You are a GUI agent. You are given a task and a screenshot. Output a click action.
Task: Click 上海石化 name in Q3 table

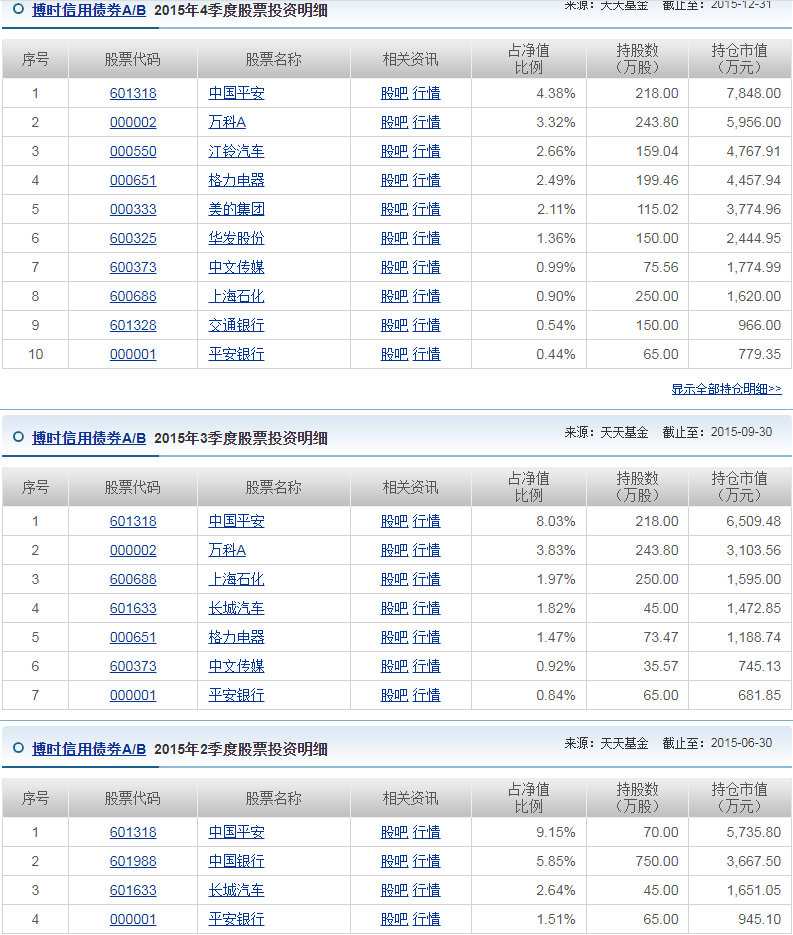[236, 579]
